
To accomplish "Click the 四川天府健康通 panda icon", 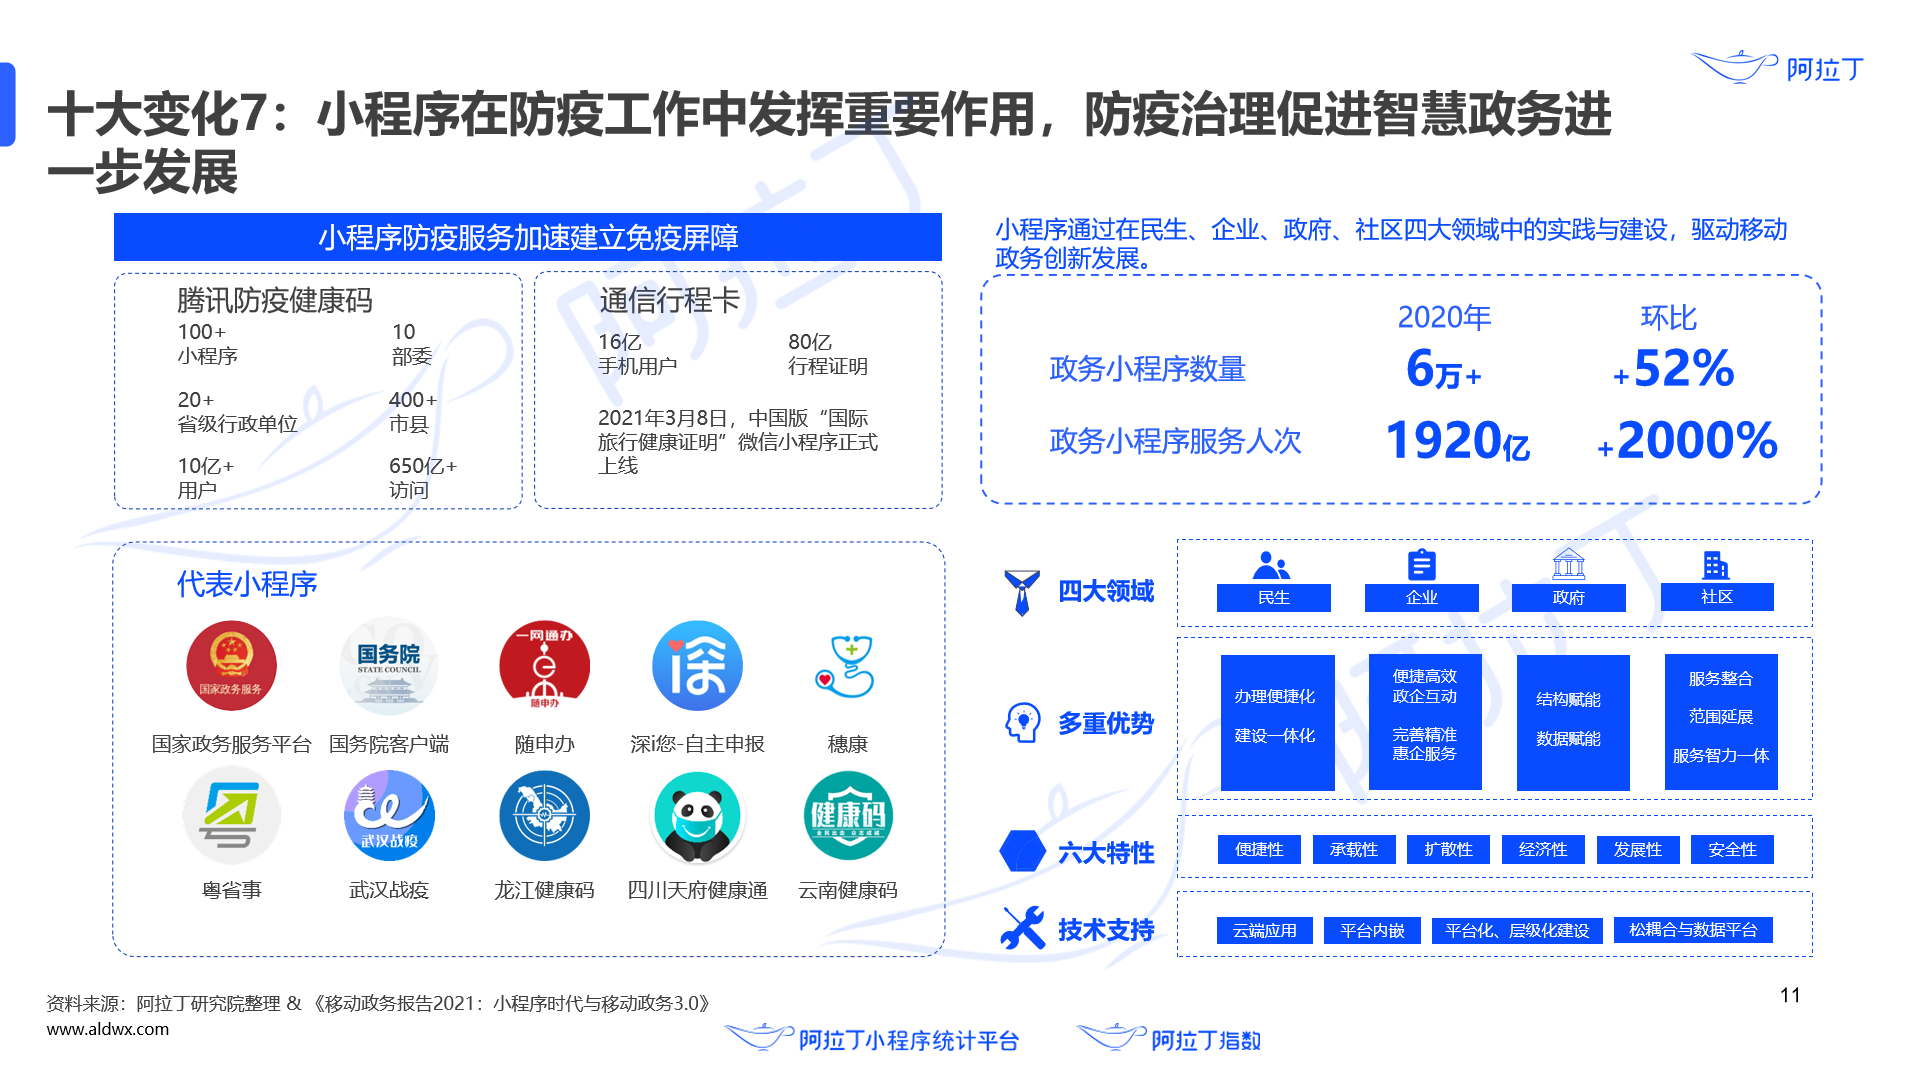I will (697, 816).
